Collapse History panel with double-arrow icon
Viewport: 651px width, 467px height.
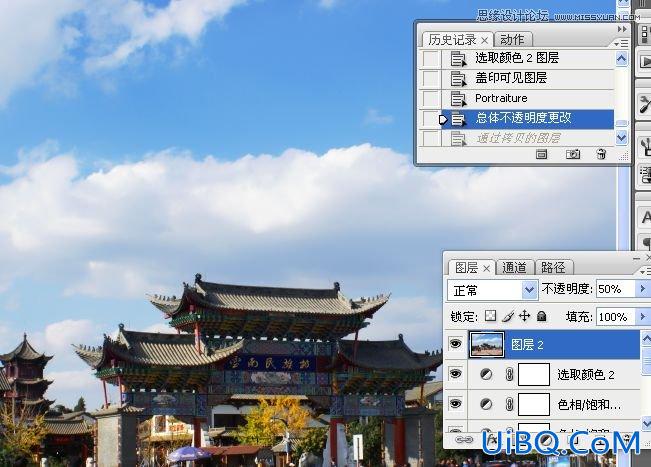(x=622, y=29)
